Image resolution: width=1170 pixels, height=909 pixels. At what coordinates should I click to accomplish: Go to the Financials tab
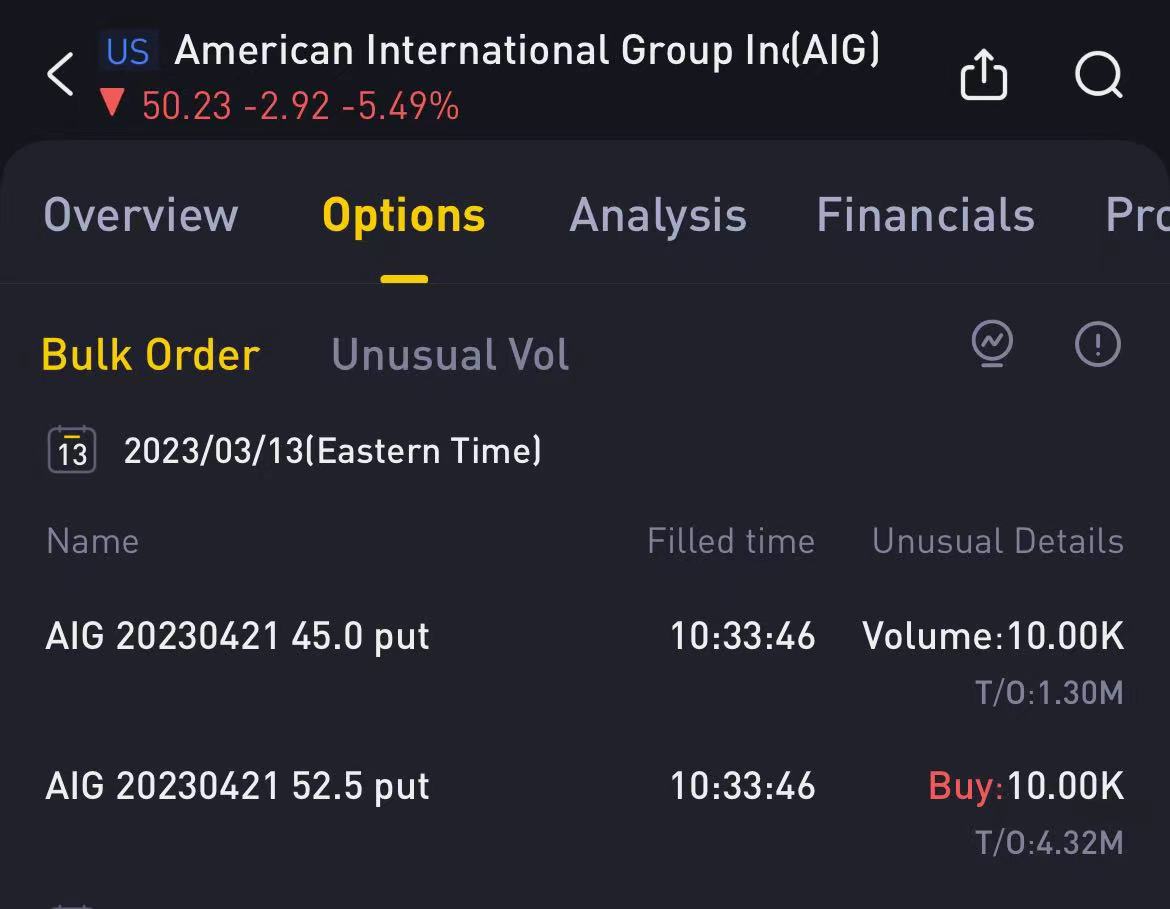pyautogui.click(x=925, y=215)
